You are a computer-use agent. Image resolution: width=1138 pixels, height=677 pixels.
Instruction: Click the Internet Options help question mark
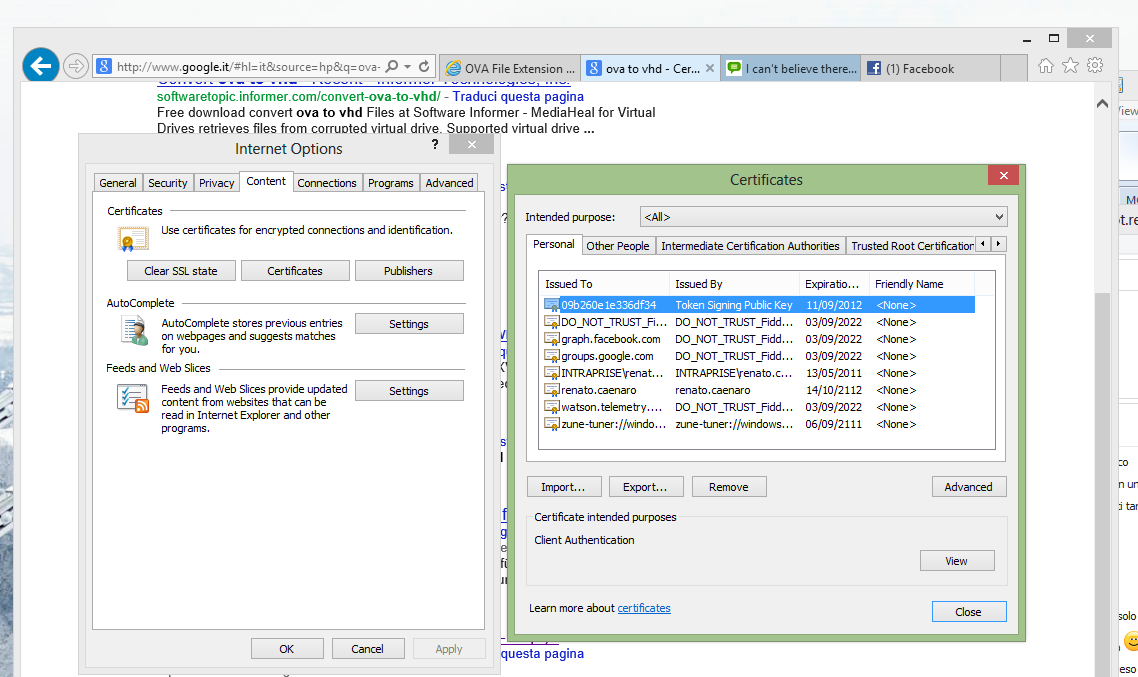(x=435, y=144)
